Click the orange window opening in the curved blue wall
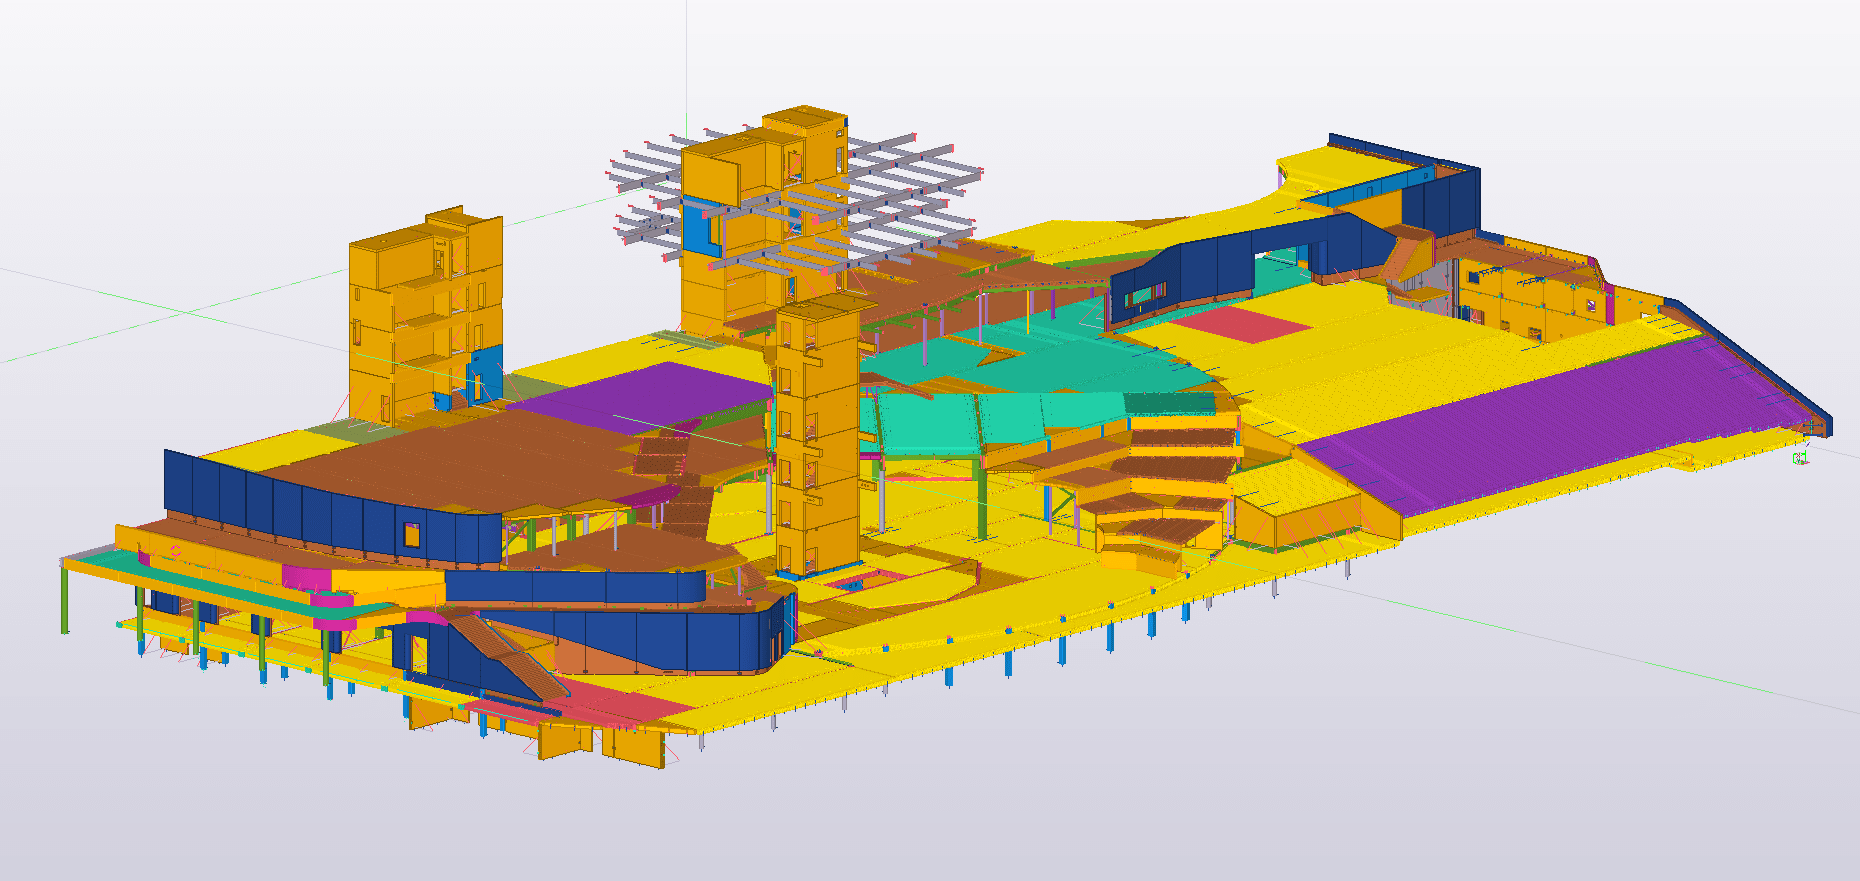The image size is (1860, 881). coord(411,535)
